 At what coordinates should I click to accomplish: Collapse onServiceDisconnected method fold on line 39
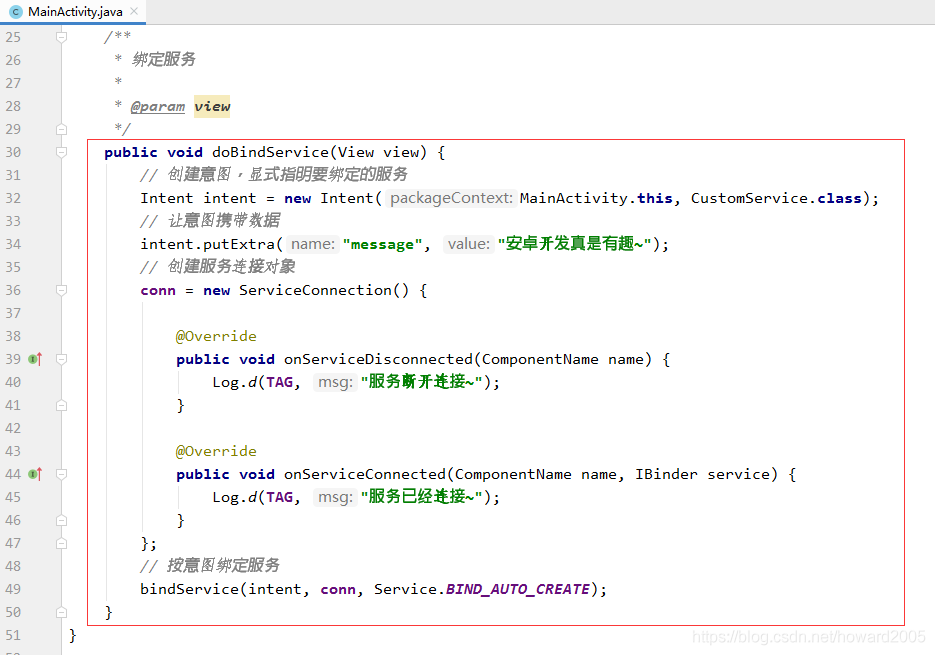[61, 359]
